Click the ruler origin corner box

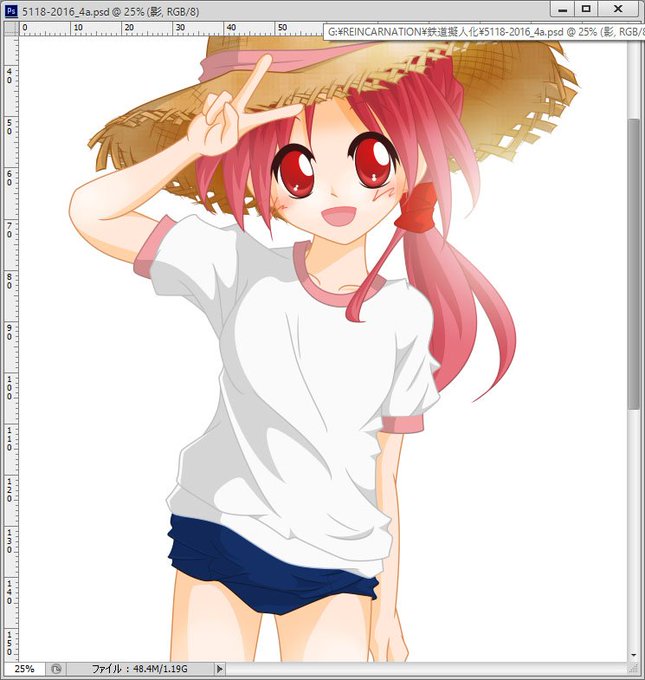tap(11, 28)
